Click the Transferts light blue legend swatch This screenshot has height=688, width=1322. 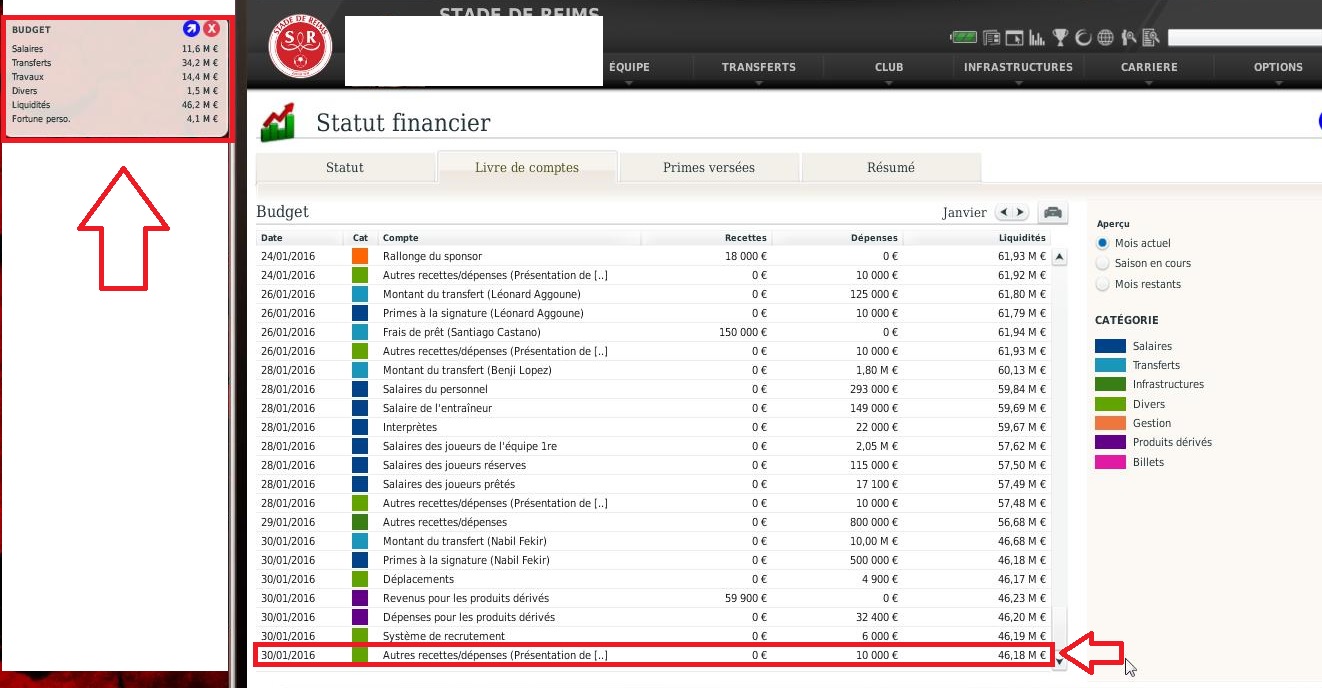click(1110, 365)
